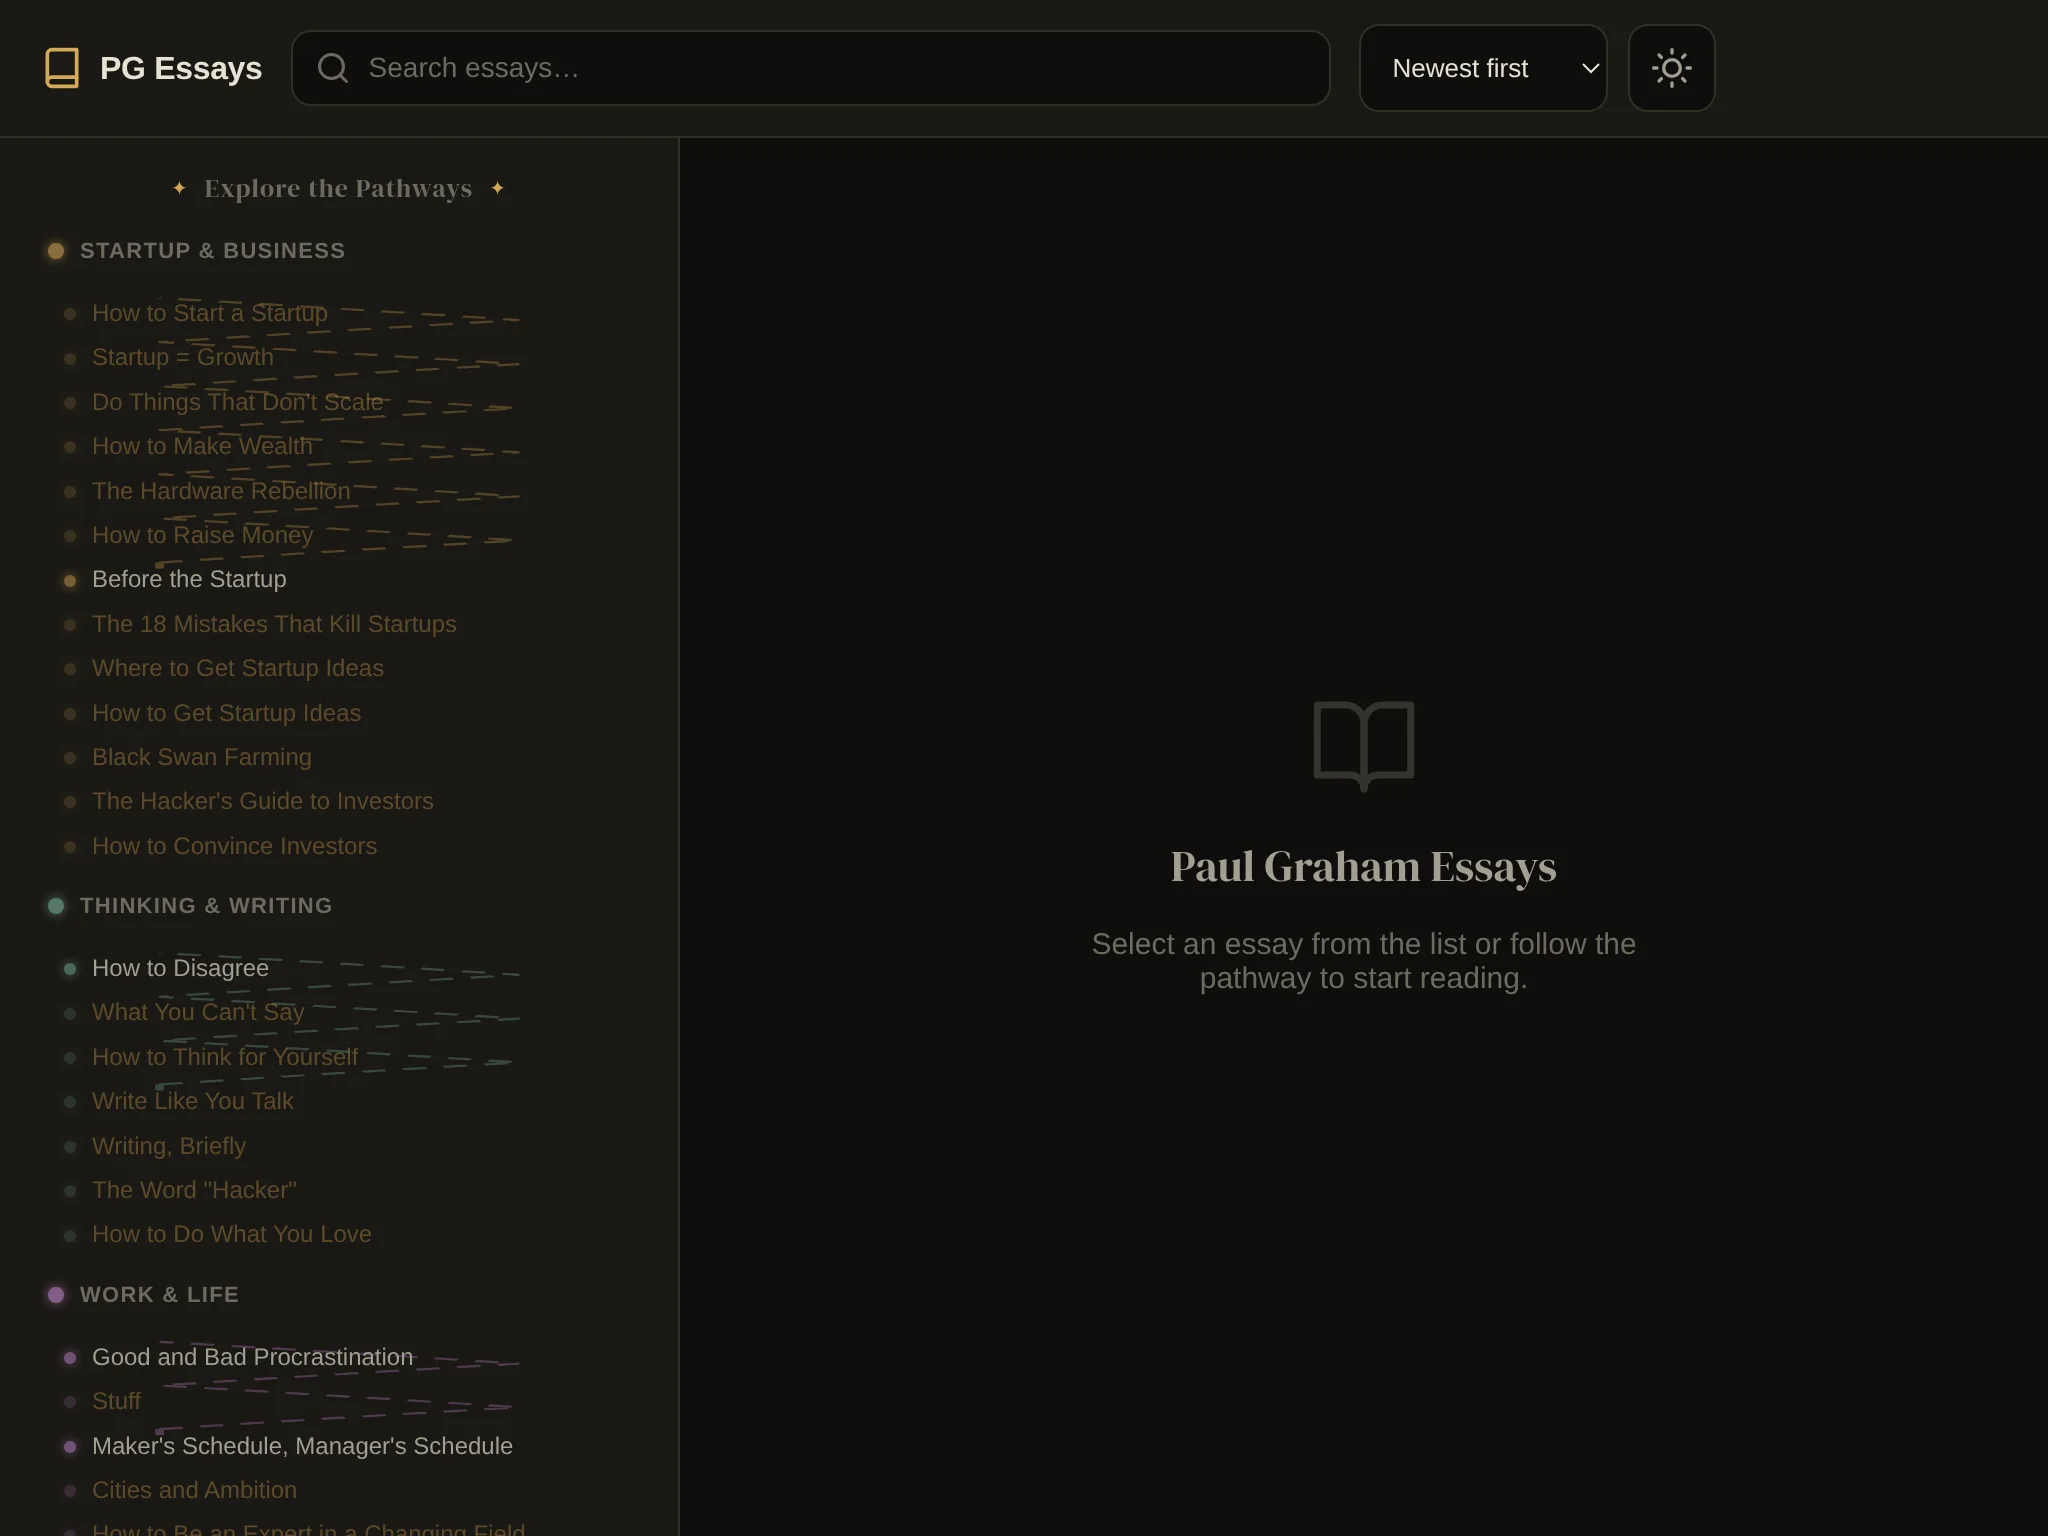
Task: Open Writing, Briefly essay
Action: coord(169,1146)
